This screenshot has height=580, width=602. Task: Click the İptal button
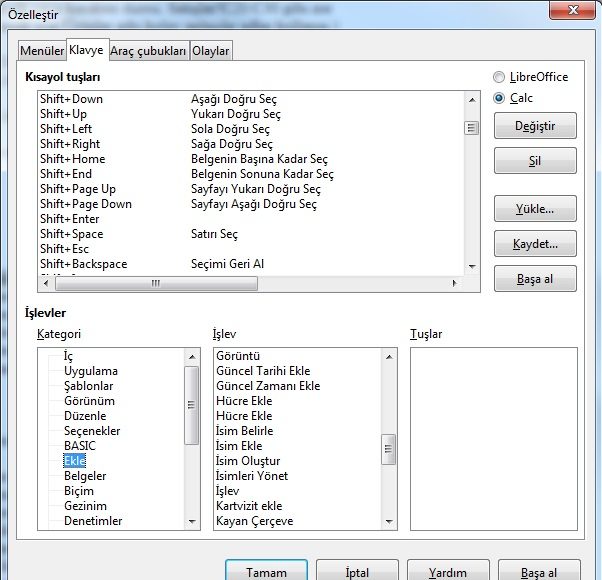point(357,572)
